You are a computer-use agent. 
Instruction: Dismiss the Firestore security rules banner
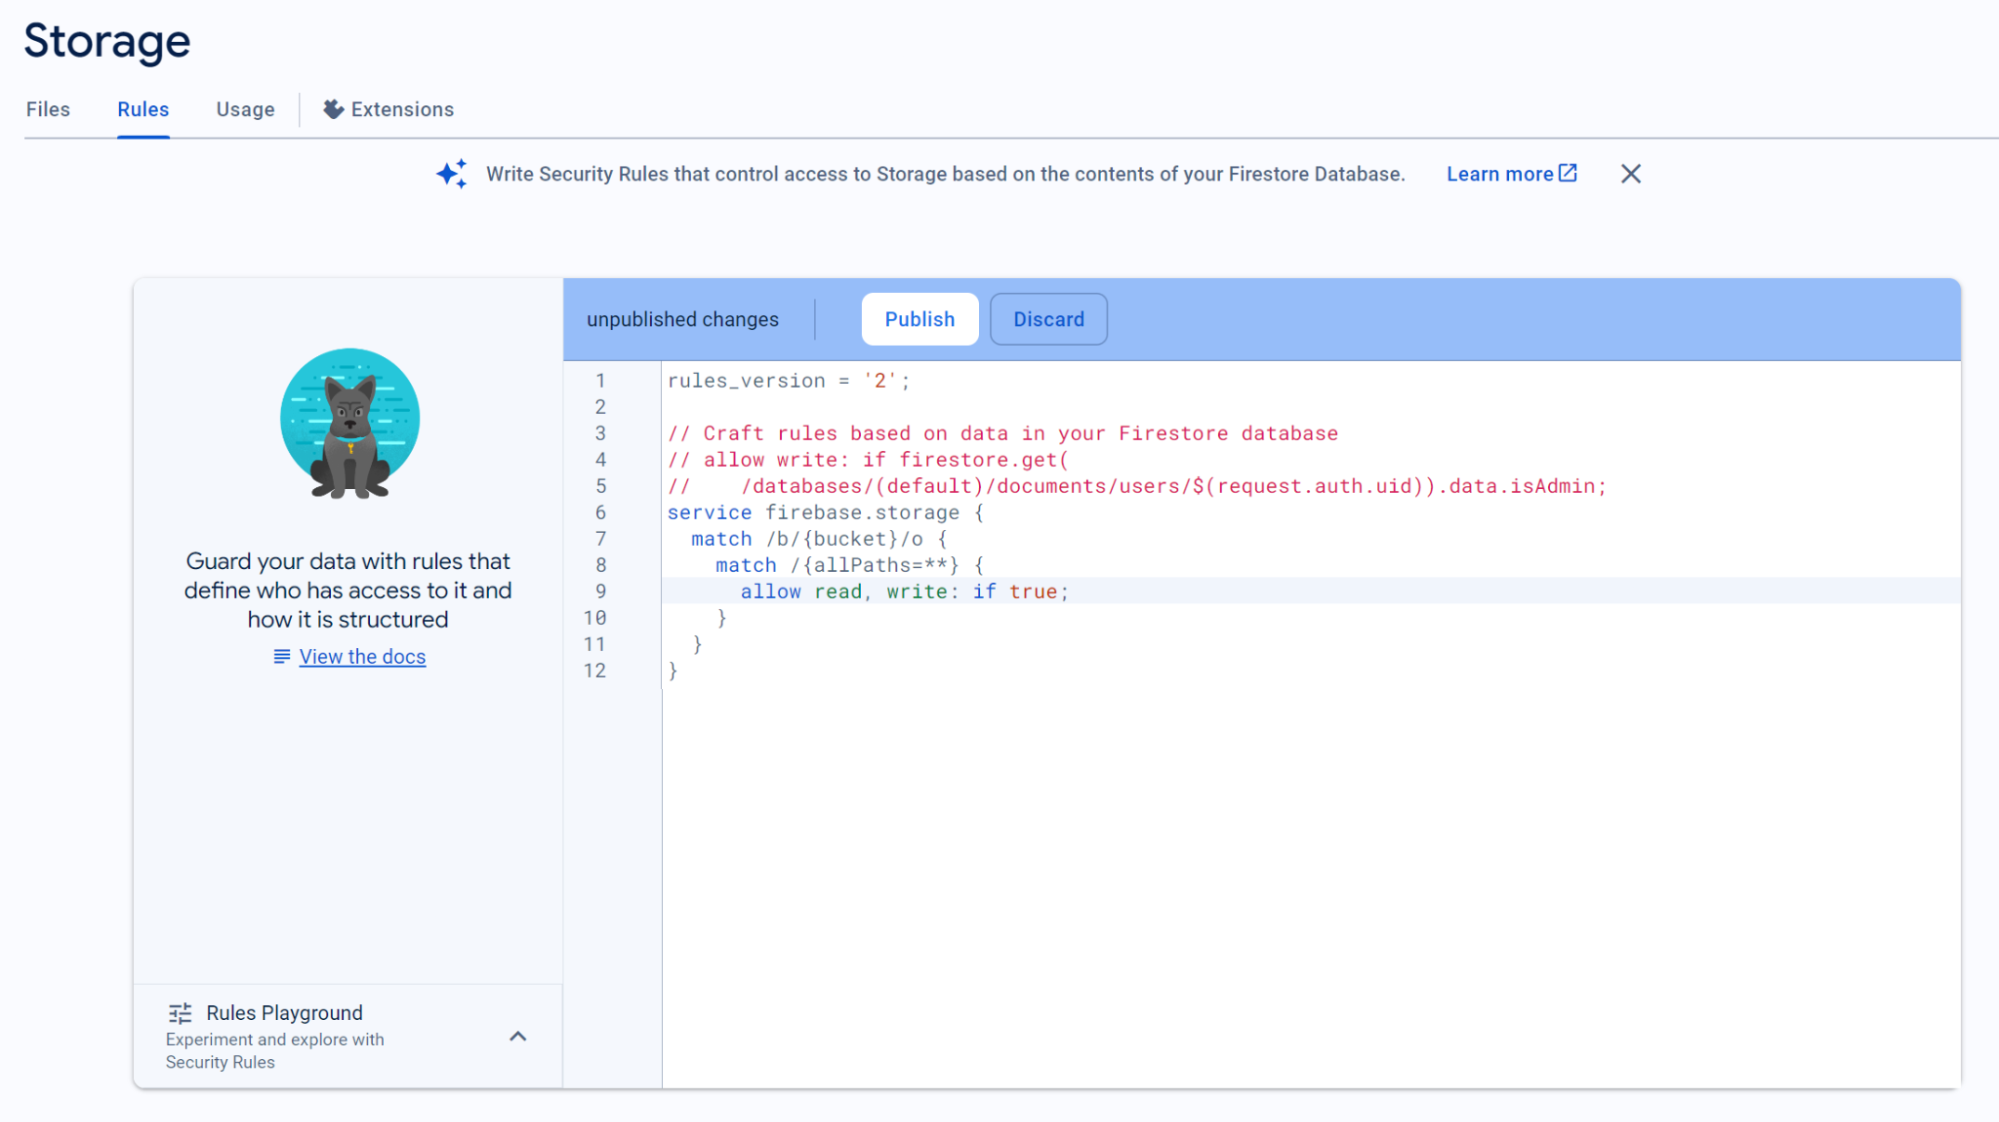1630,173
